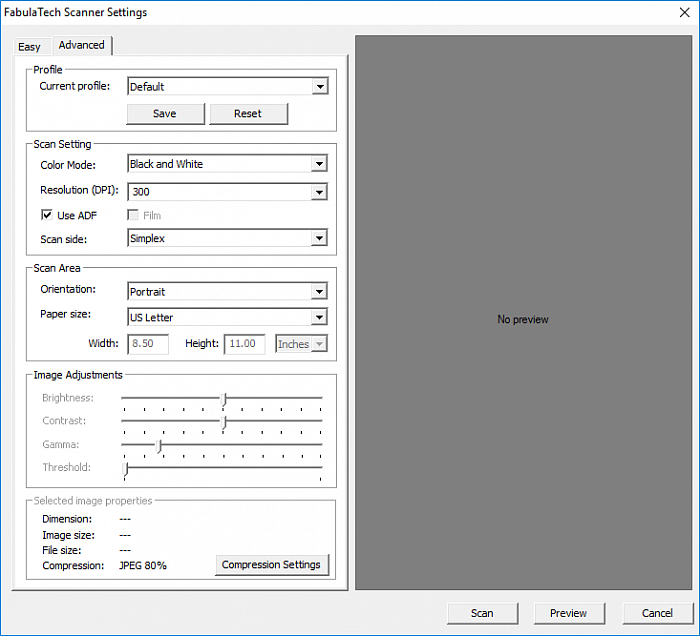Screen dimensions: 700x636
Task: Switch to the Easy tab
Action: [29, 46]
